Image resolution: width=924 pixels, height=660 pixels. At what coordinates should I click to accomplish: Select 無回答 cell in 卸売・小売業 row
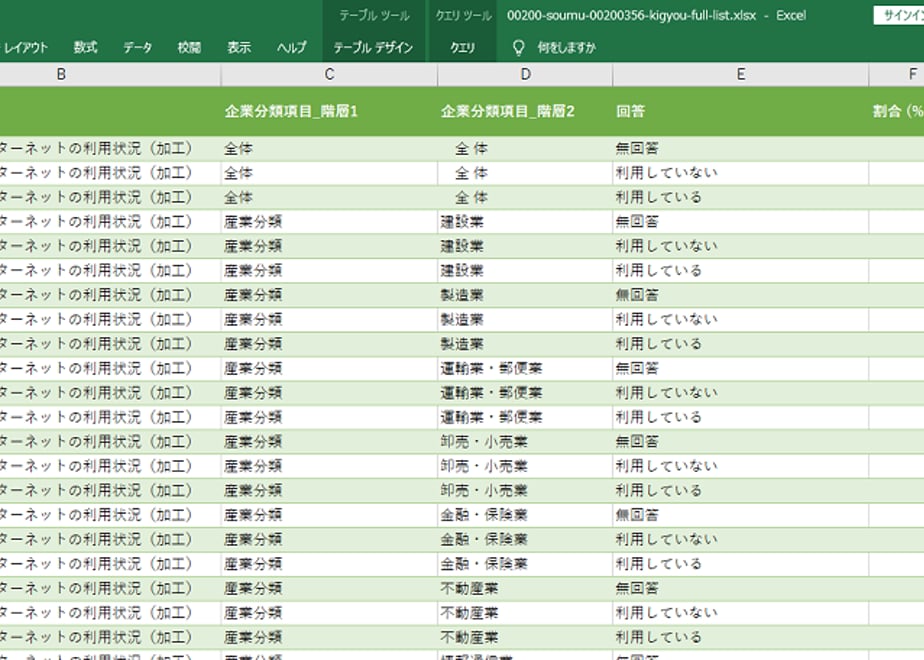click(x=741, y=442)
